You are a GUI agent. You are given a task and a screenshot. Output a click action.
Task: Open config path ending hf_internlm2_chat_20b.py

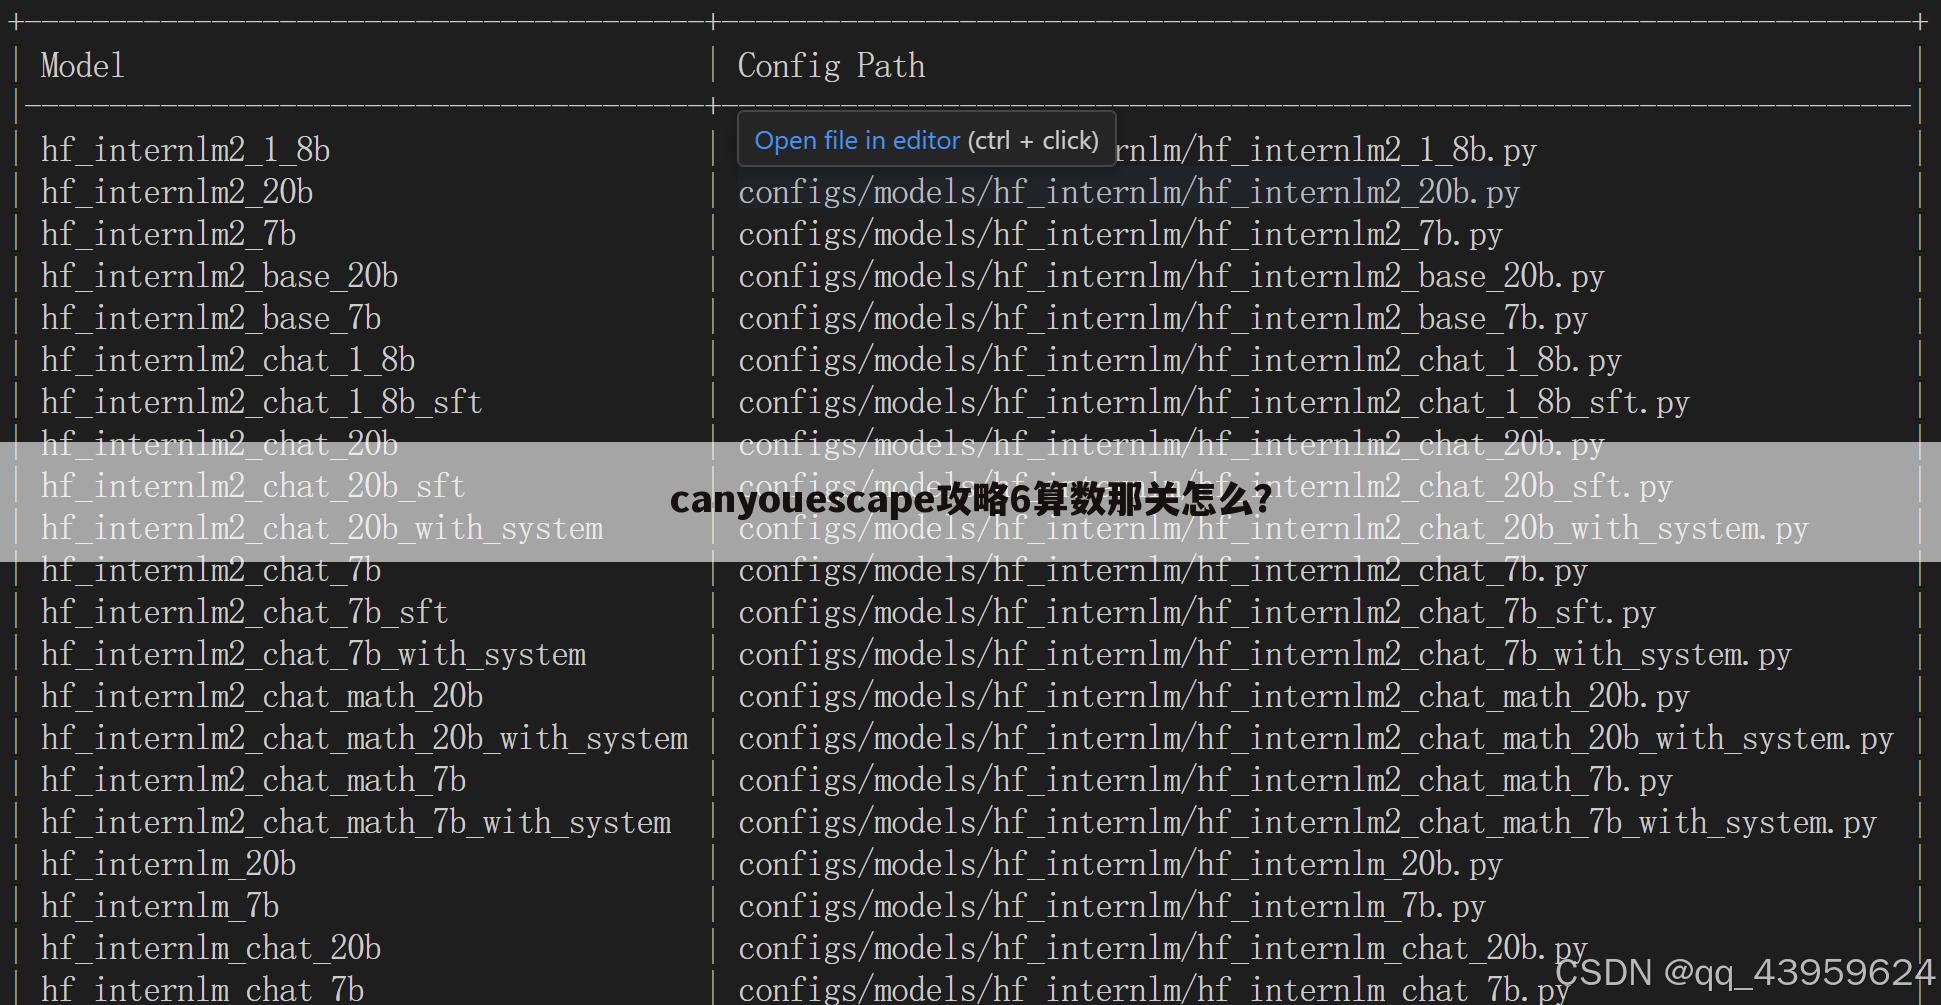tap(1171, 444)
